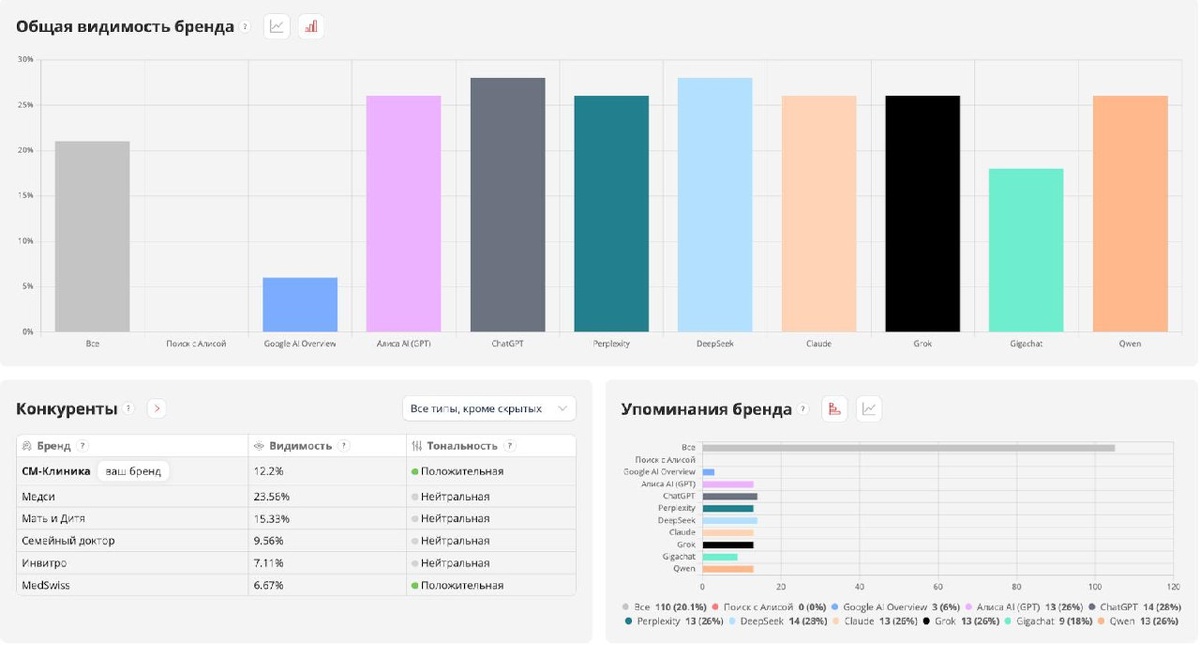This screenshot has width=1200, height=645.
Task: Click the red arrow beside Конкуренты heading
Action: tap(156, 408)
